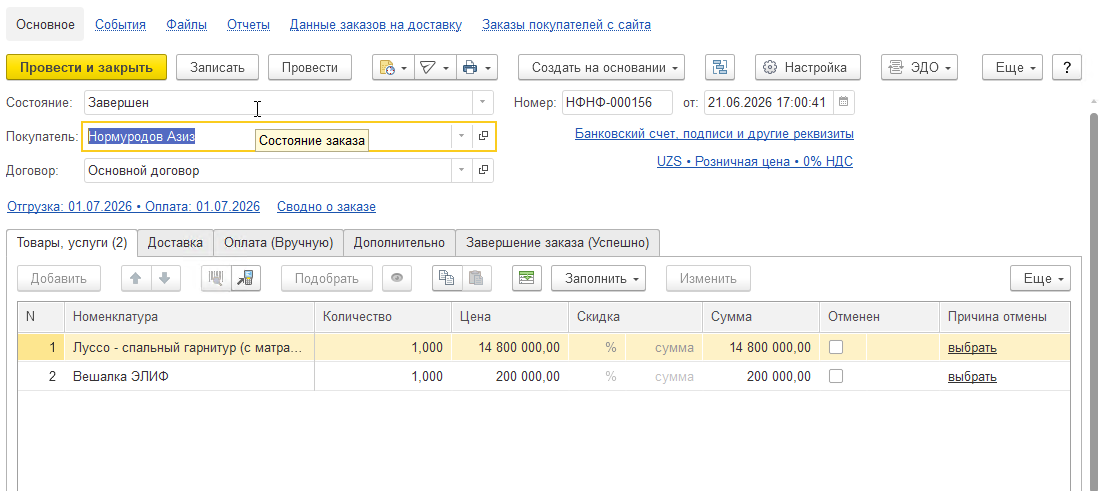Click the Покупатель field Нормуродов Азиз
1101x491 pixels.
click(267, 136)
